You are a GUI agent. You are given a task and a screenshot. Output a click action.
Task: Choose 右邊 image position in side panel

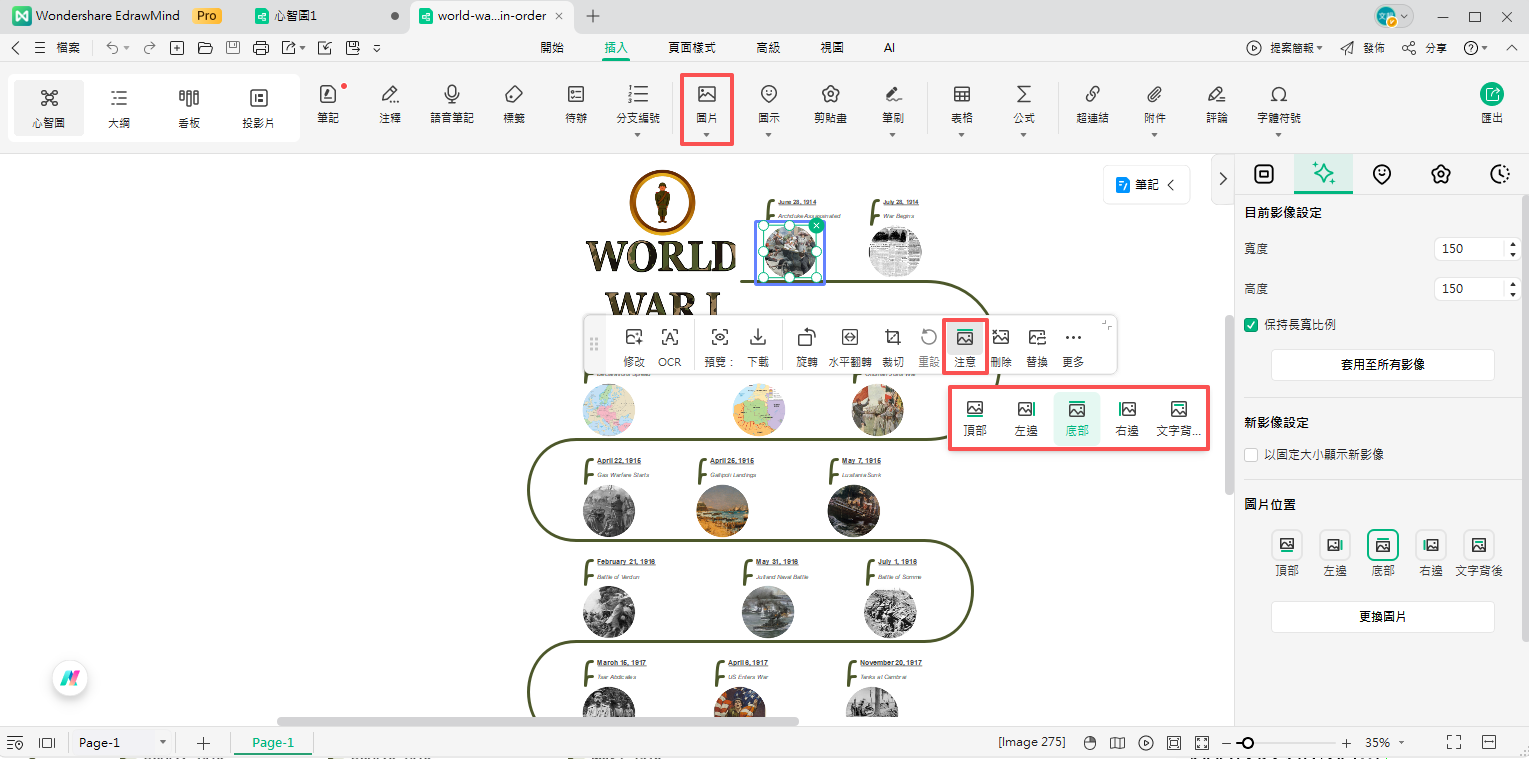(1431, 545)
